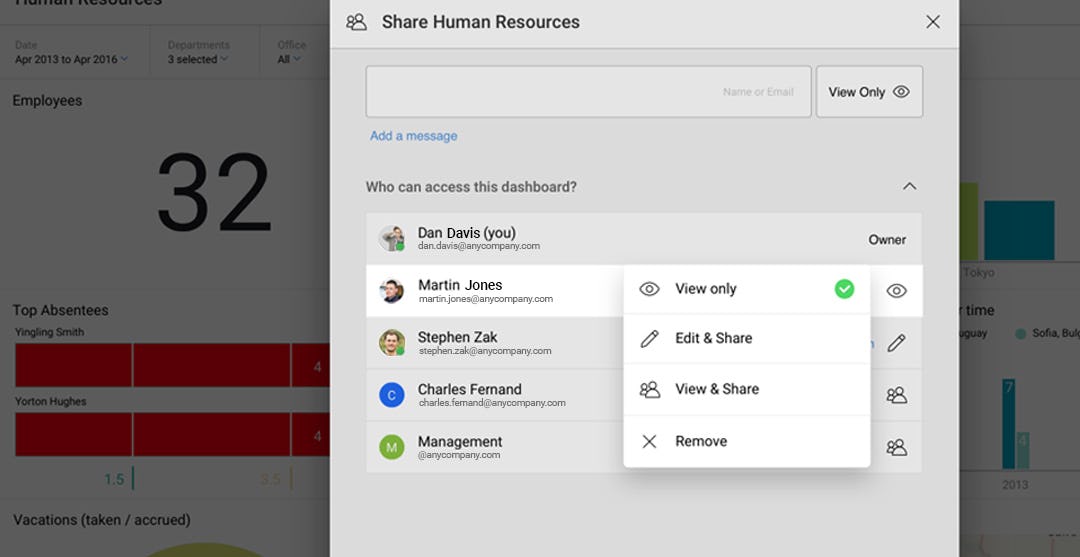Click martin.jones@anycompany.com email text

(x=486, y=299)
